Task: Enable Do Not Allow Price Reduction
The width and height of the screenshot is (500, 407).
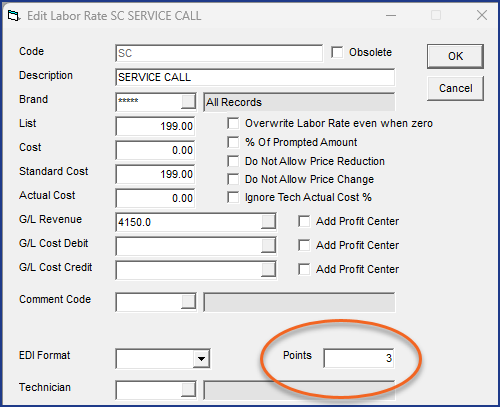Action: pyautogui.click(x=233, y=161)
